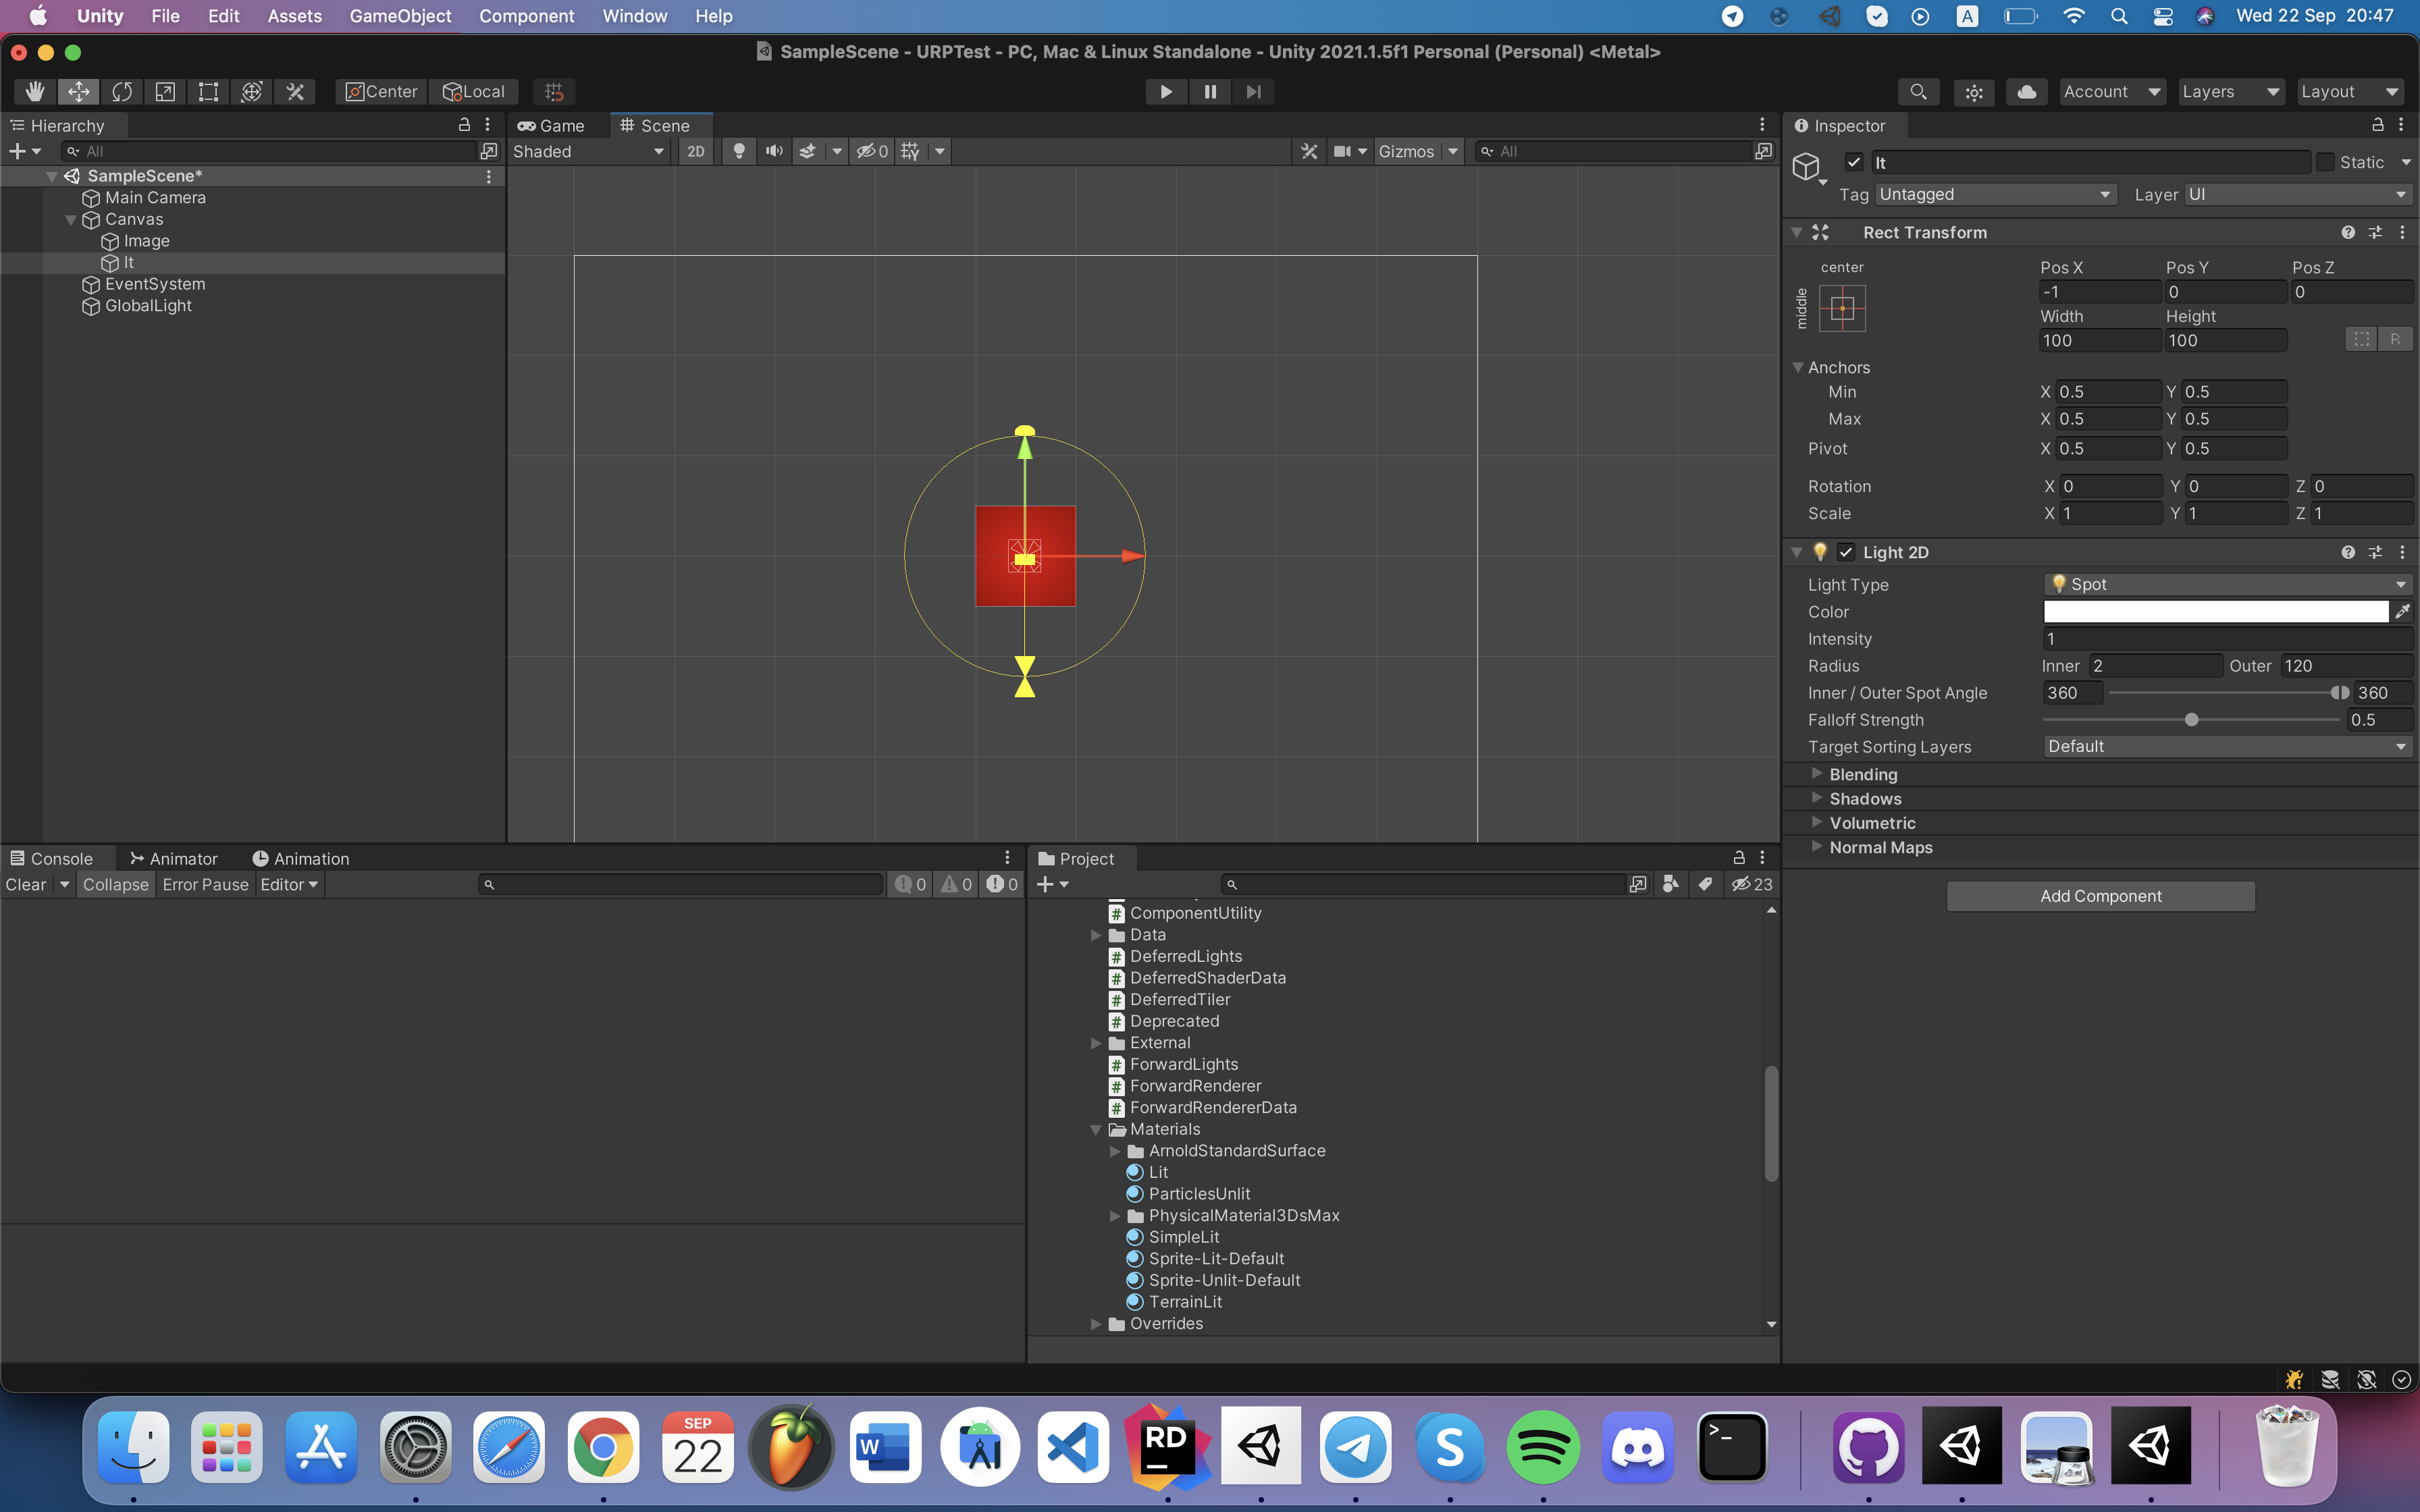
Task: Select Main Camera in Hierarchy
Action: pyautogui.click(x=155, y=197)
